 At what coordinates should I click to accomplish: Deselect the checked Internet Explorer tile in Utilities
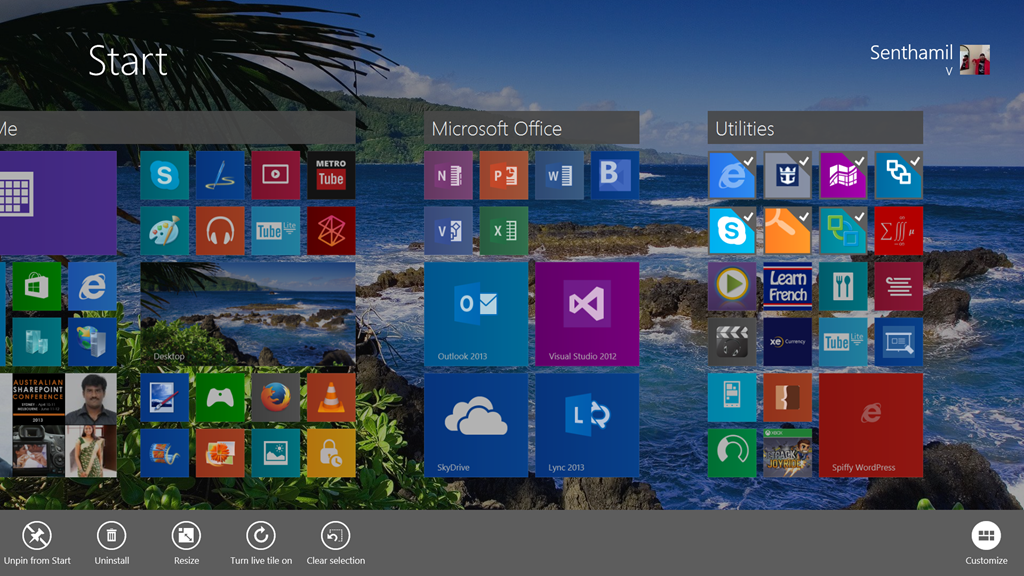pos(732,175)
